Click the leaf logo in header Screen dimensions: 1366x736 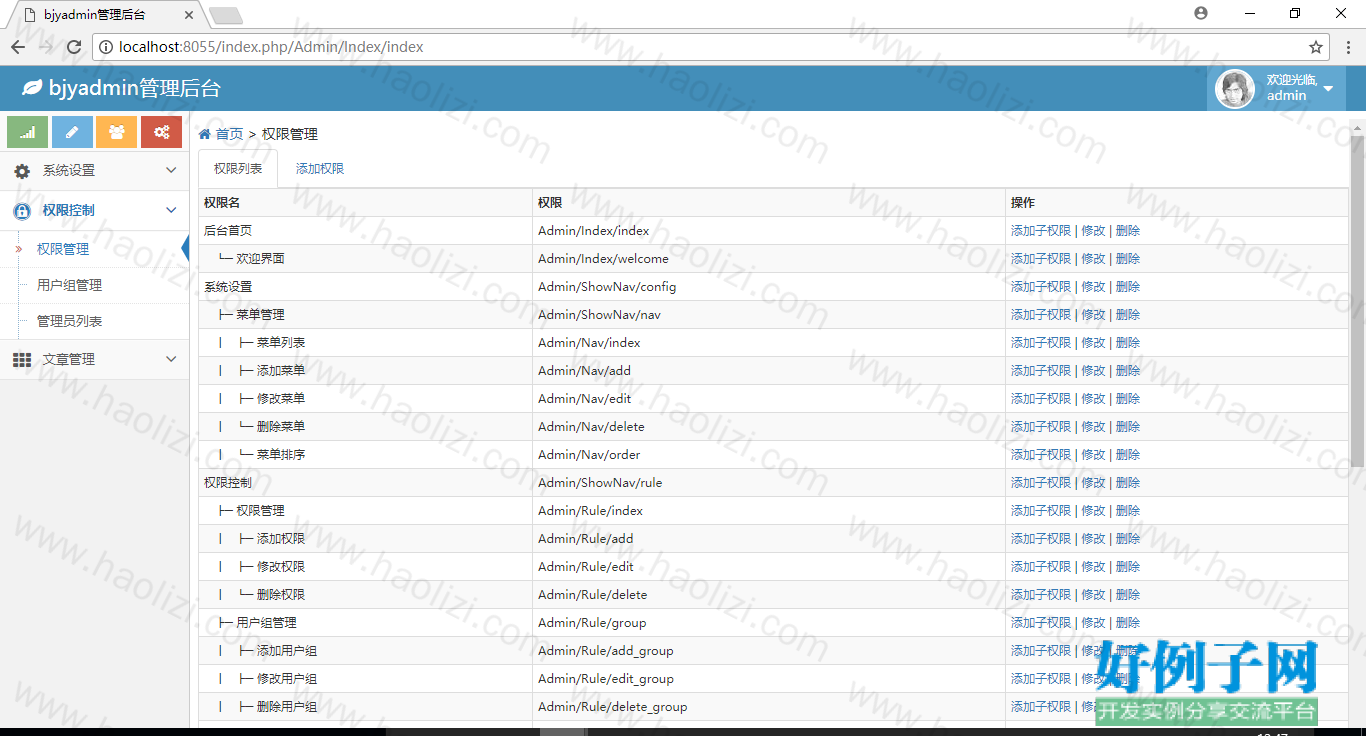pyautogui.click(x=32, y=88)
